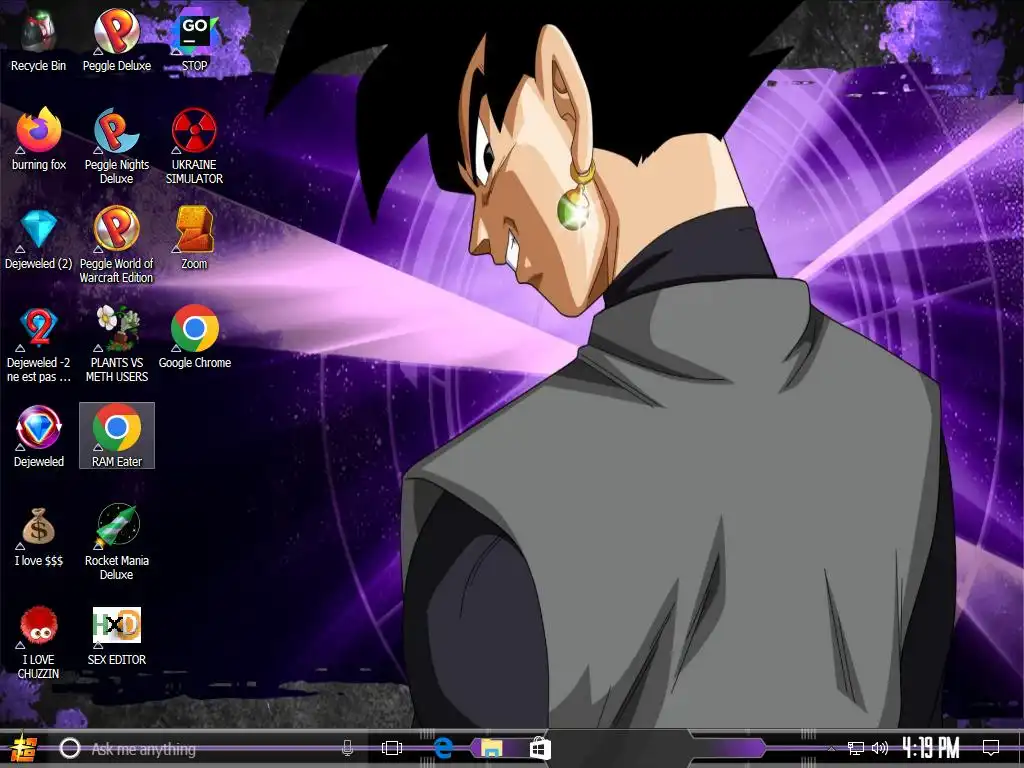This screenshot has width=1024, height=768.
Task: Click the 4:19 PM clock
Action: [x=931, y=748]
